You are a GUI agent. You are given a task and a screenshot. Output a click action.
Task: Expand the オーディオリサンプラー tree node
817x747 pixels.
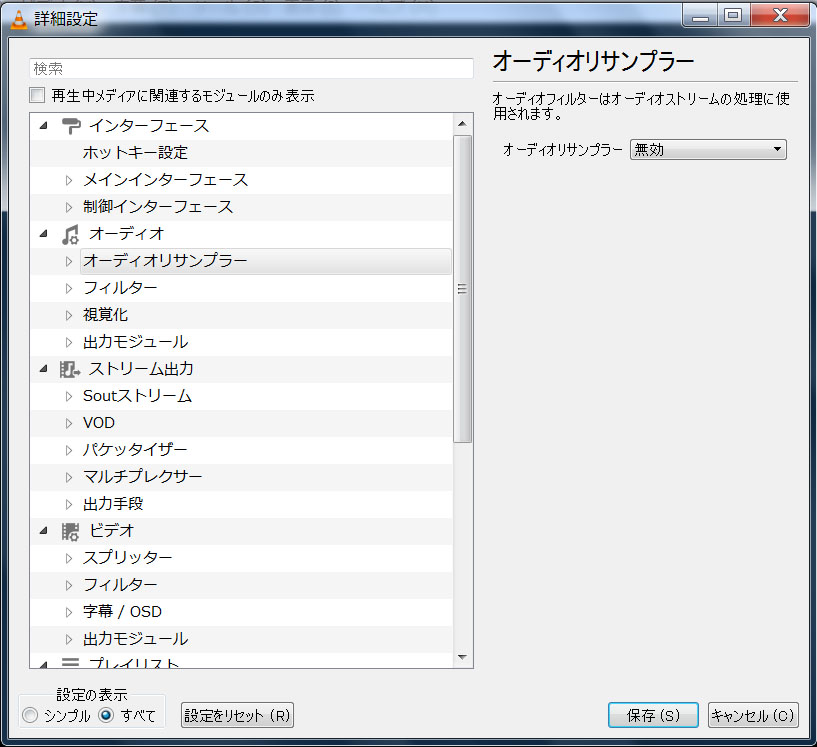69,261
